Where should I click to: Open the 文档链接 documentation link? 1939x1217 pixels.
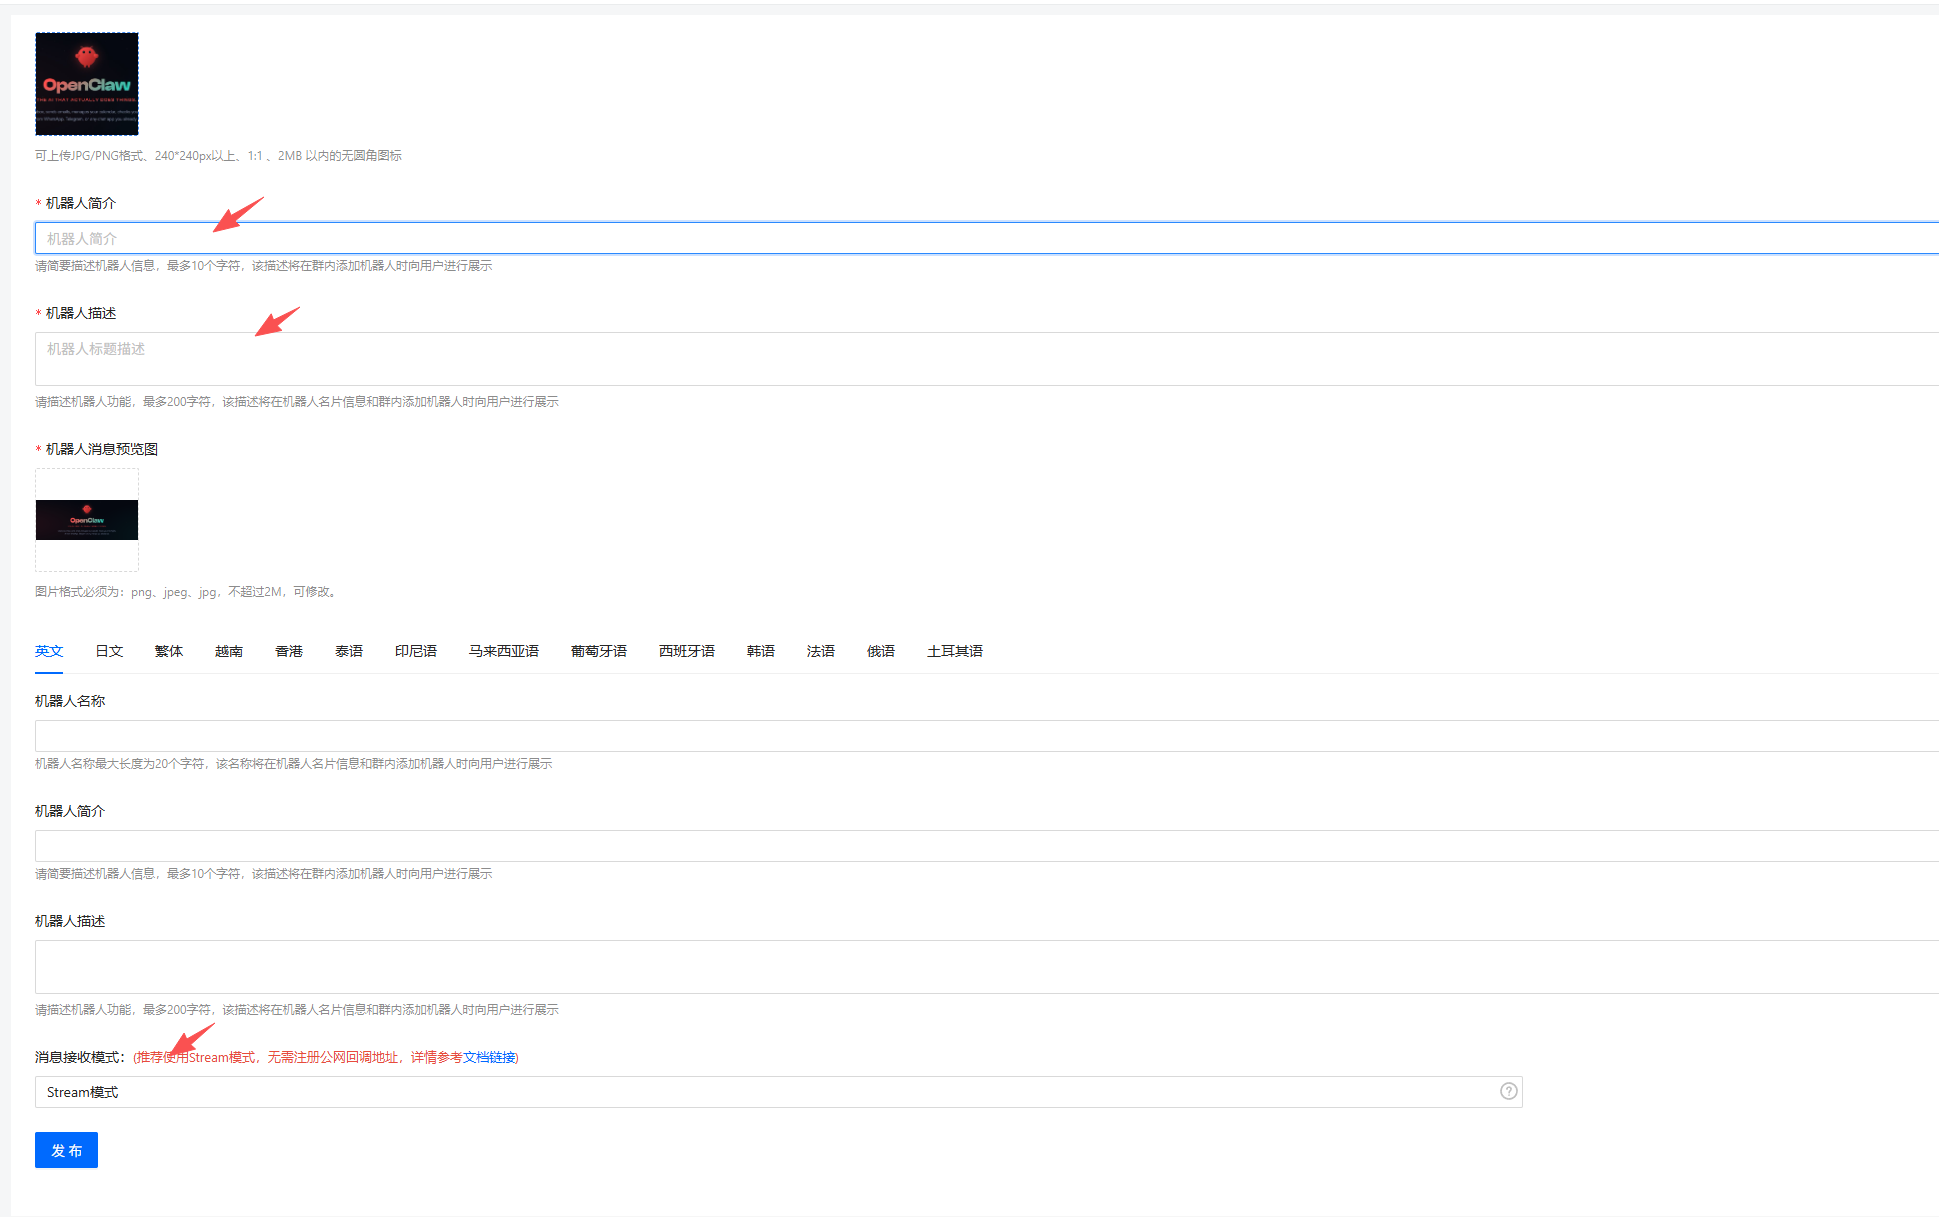pos(489,1057)
